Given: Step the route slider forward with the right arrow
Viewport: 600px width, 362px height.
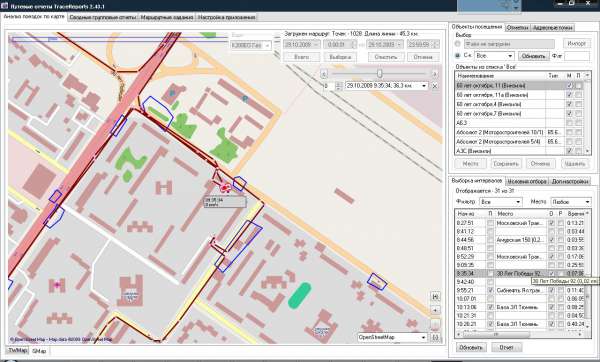Looking at the screenshot, I should [435, 73].
